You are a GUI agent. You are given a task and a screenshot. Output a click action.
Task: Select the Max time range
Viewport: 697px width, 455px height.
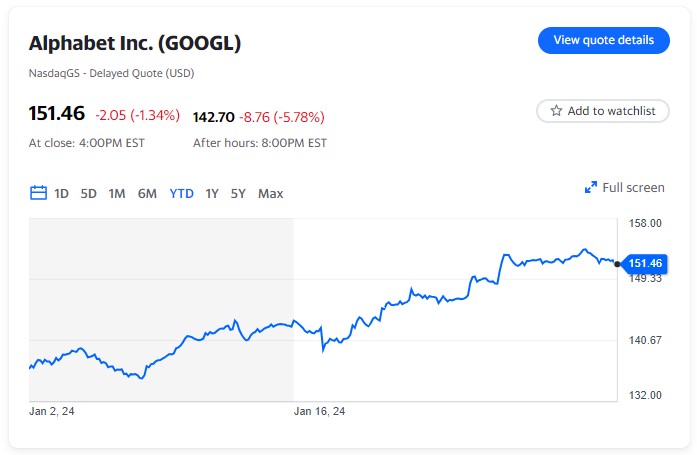coord(270,193)
